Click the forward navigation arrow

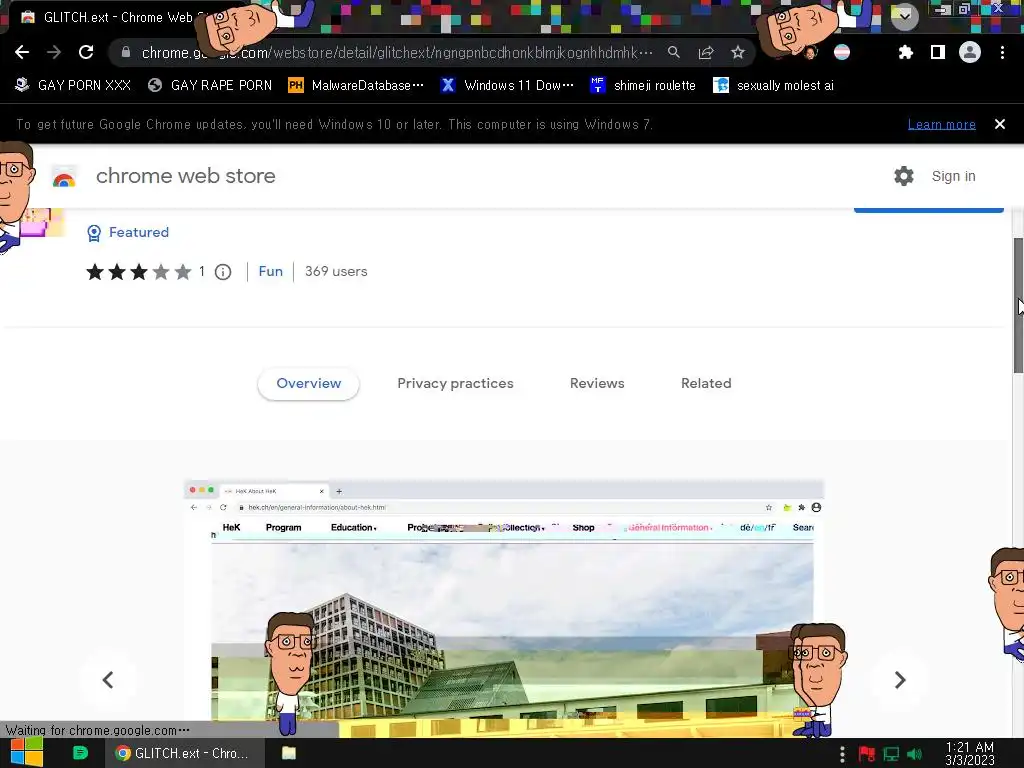pyautogui.click(x=54, y=52)
